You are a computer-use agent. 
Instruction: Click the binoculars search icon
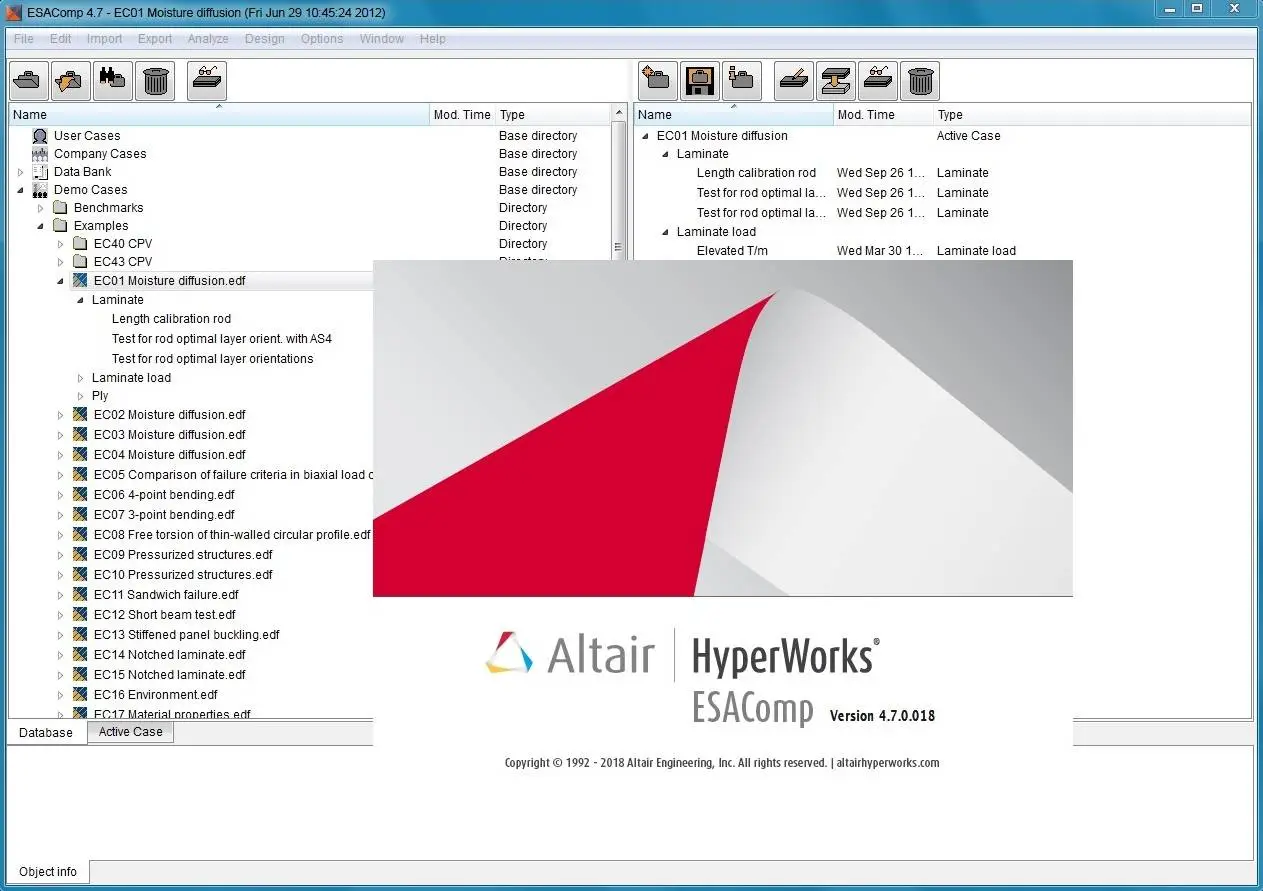pyautogui.click(x=113, y=81)
